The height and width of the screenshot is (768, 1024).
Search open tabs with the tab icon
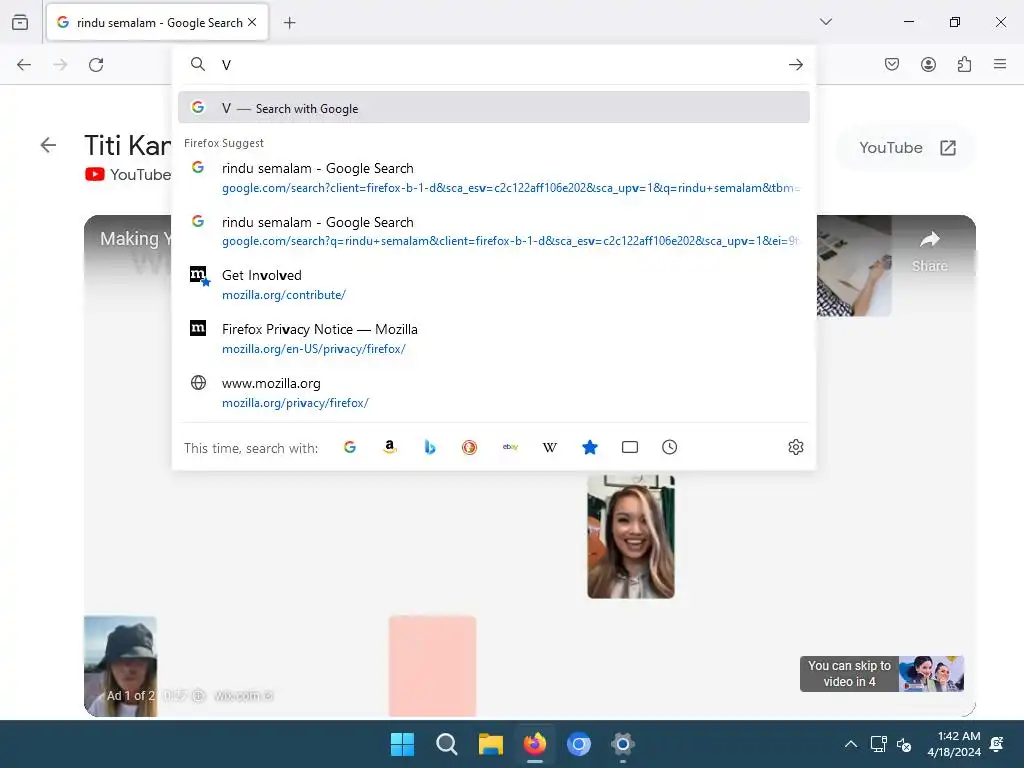[630, 447]
